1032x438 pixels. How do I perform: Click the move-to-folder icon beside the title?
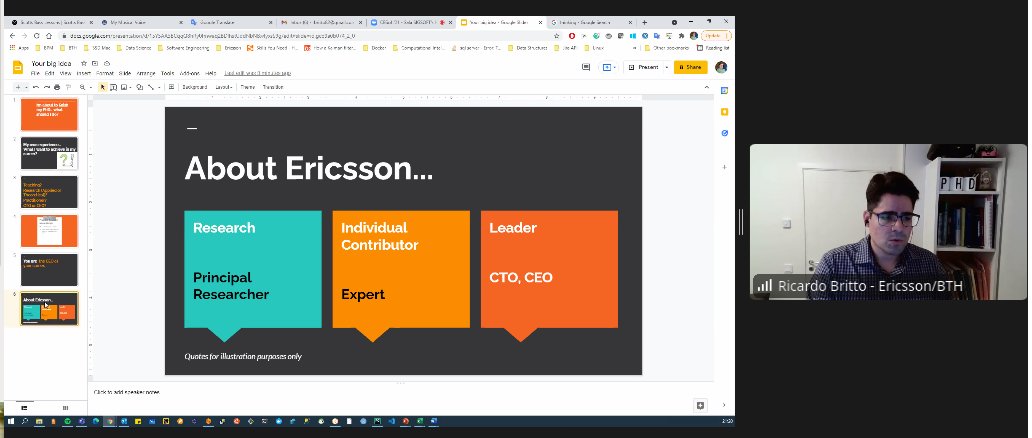pos(95,63)
